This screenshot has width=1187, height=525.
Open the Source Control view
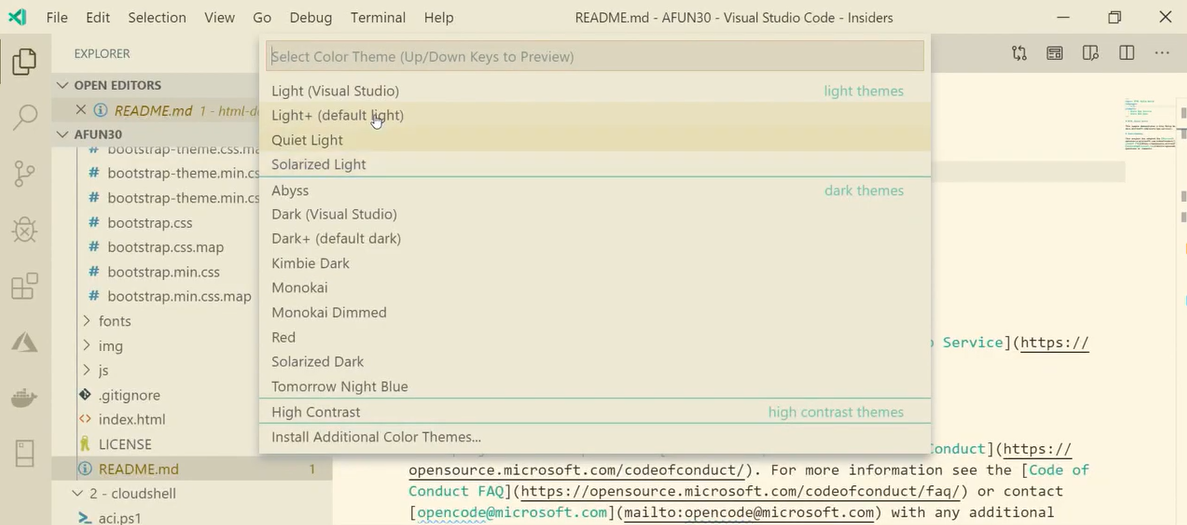25,173
